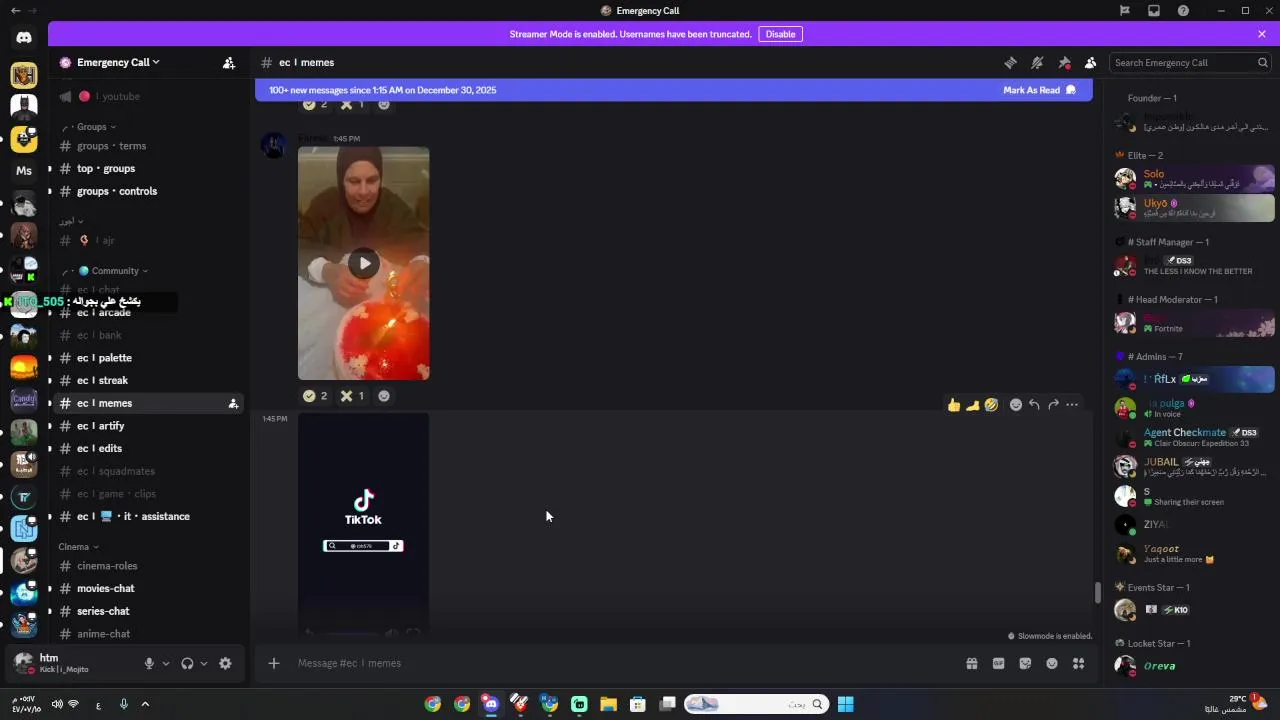The height and width of the screenshot is (720, 1280).
Task: Toggle microphone mute in user panel
Action: coord(149,663)
